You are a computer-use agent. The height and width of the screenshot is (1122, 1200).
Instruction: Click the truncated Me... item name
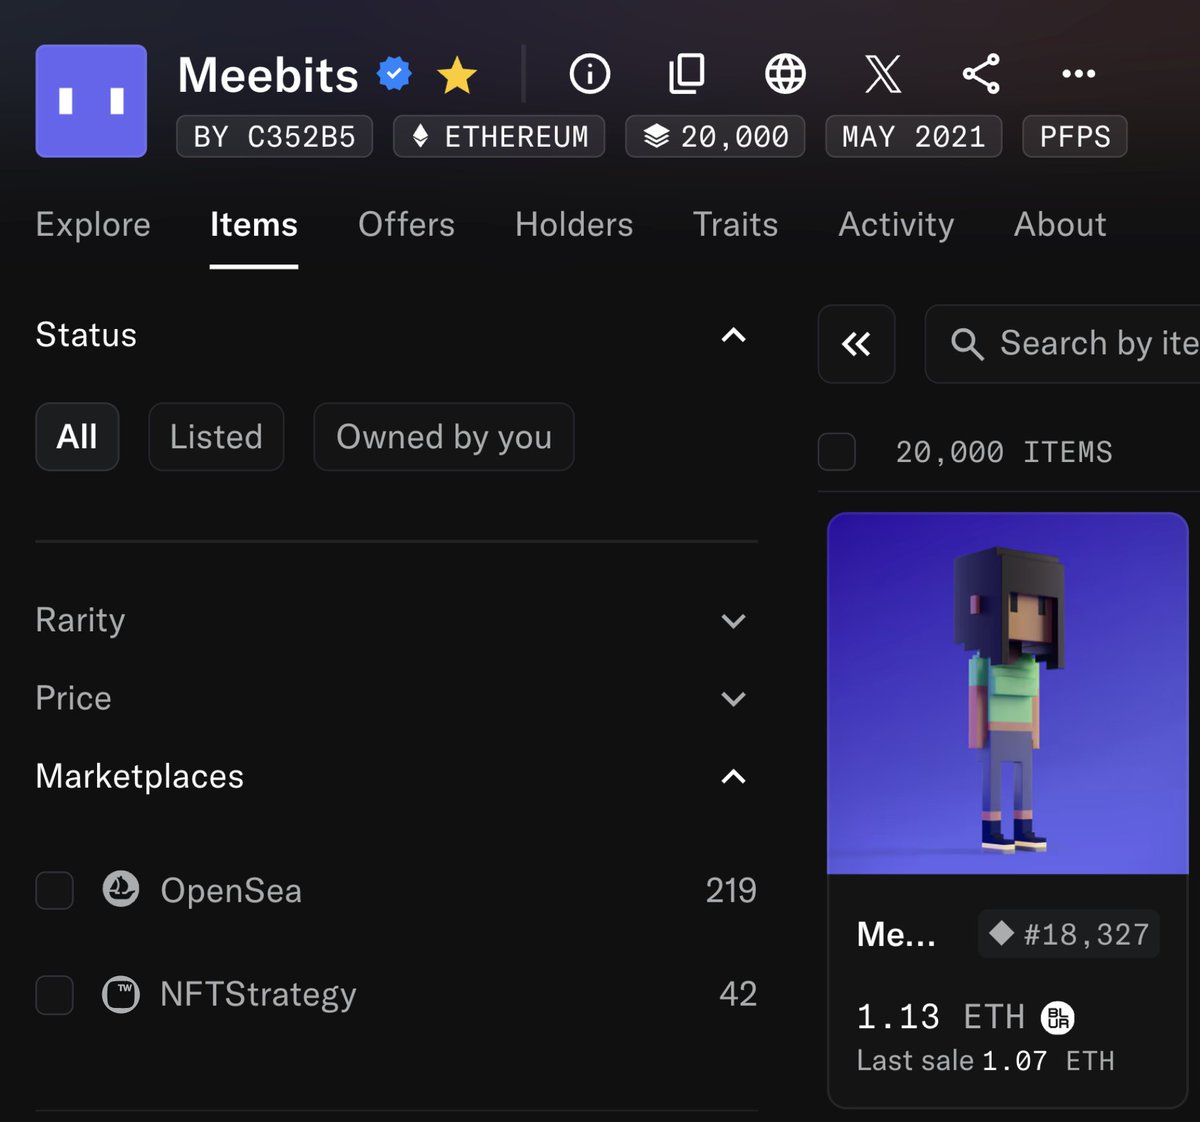[896, 934]
